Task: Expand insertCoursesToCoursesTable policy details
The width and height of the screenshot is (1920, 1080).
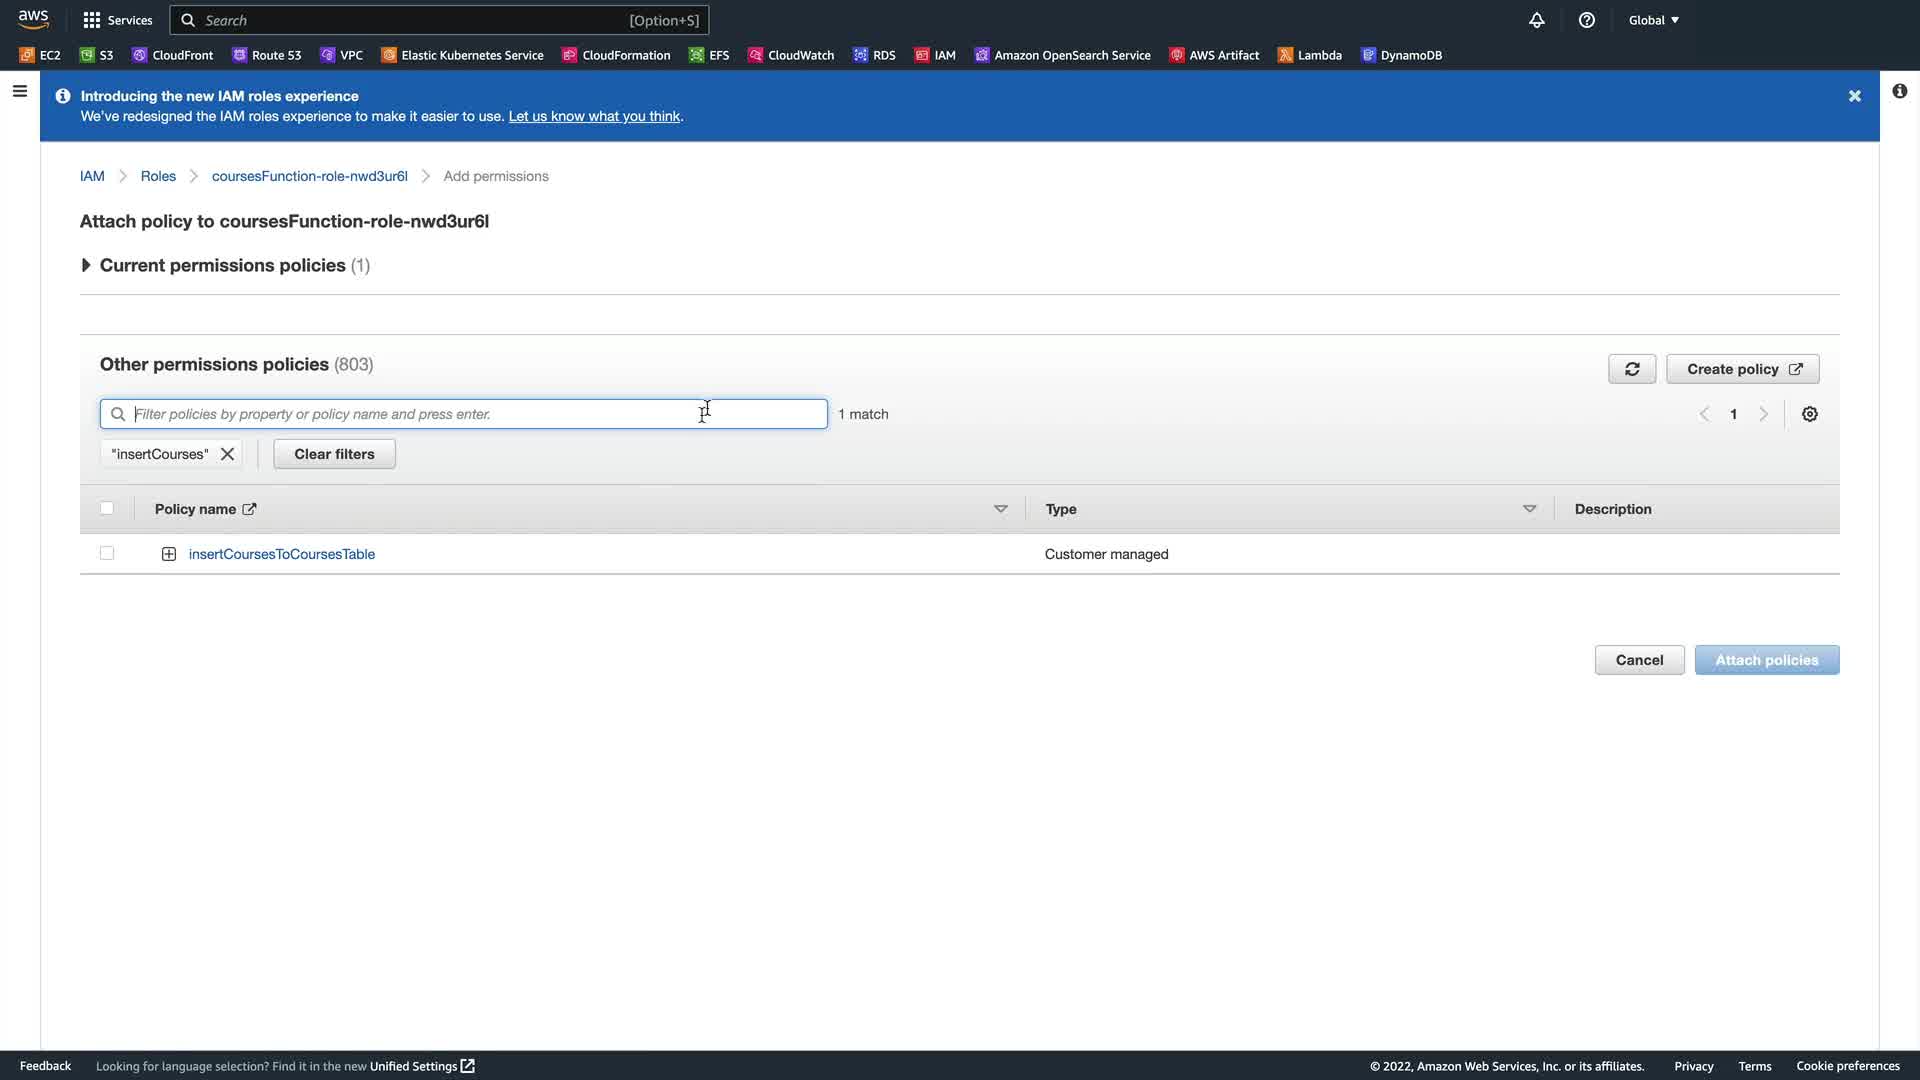Action: pyautogui.click(x=169, y=554)
